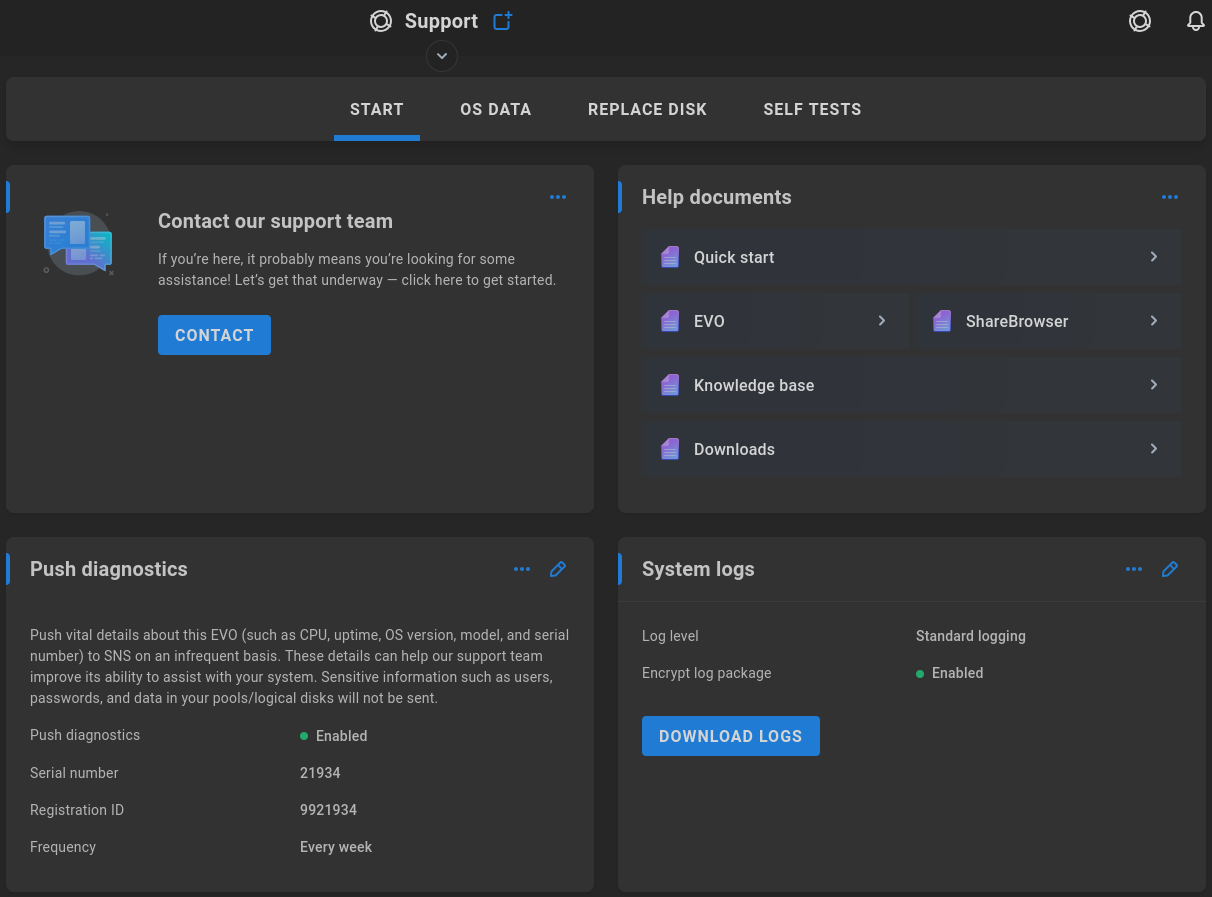Screen dimensions: 1212x897
Task: Open three-dot menu on Push diagnostics card
Action: tap(522, 569)
